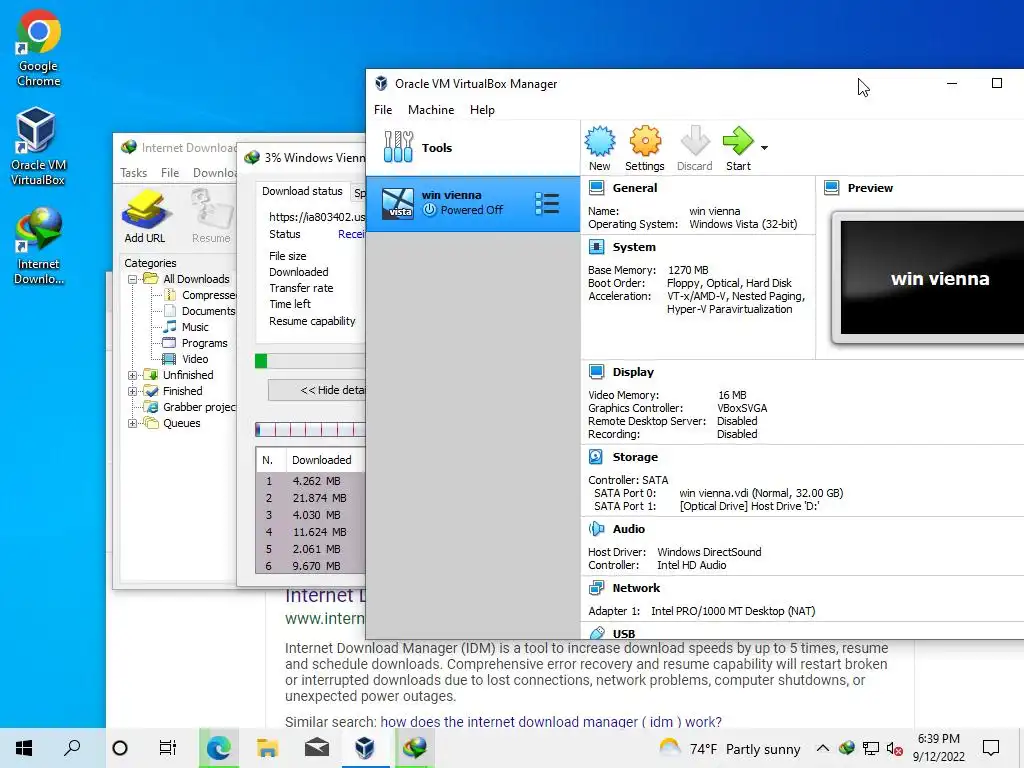Viewport: 1024px width, 768px height.
Task: Switch to the Download status tab
Action: click(302, 191)
